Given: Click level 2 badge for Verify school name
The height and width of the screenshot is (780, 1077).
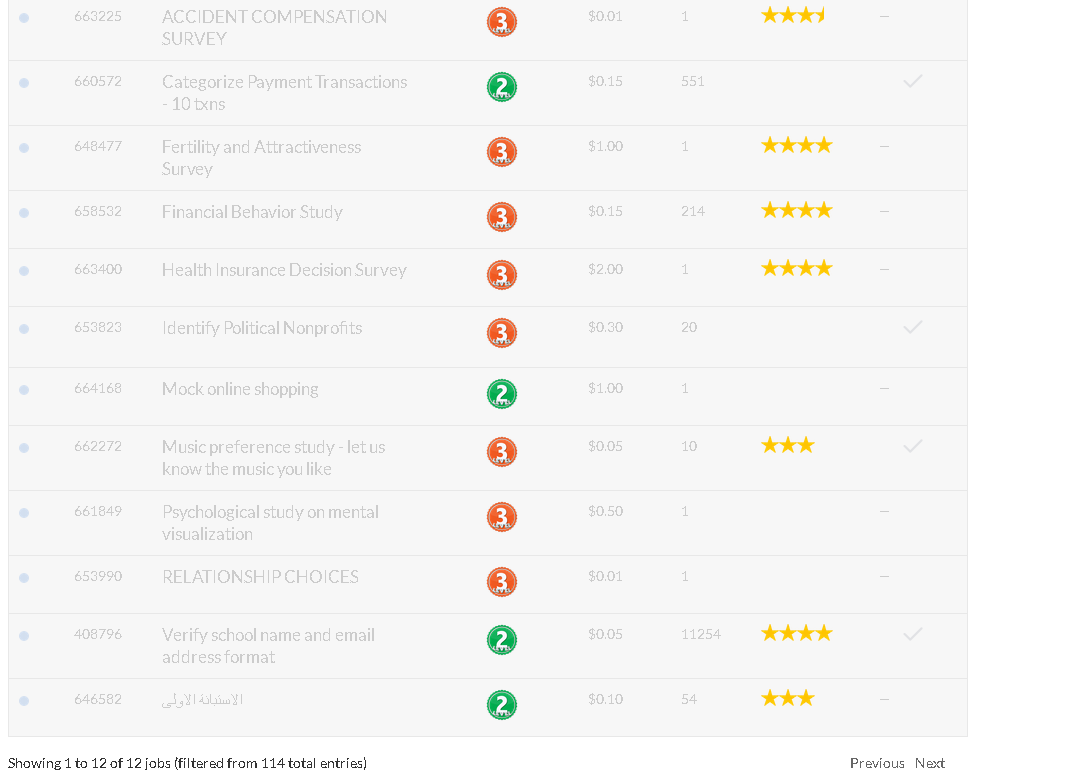Looking at the screenshot, I should pos(502,640).
